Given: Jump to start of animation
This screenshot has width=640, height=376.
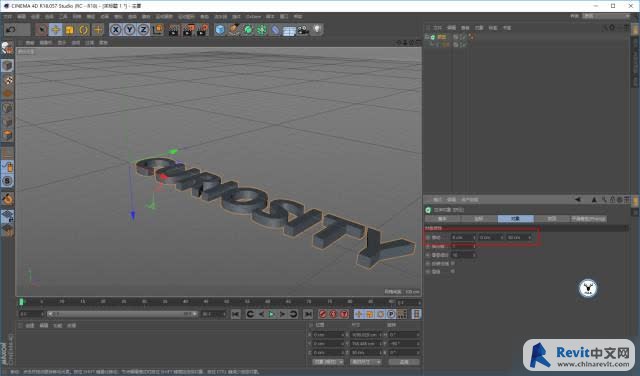Looking at the screenshot, I should [236, 314].
